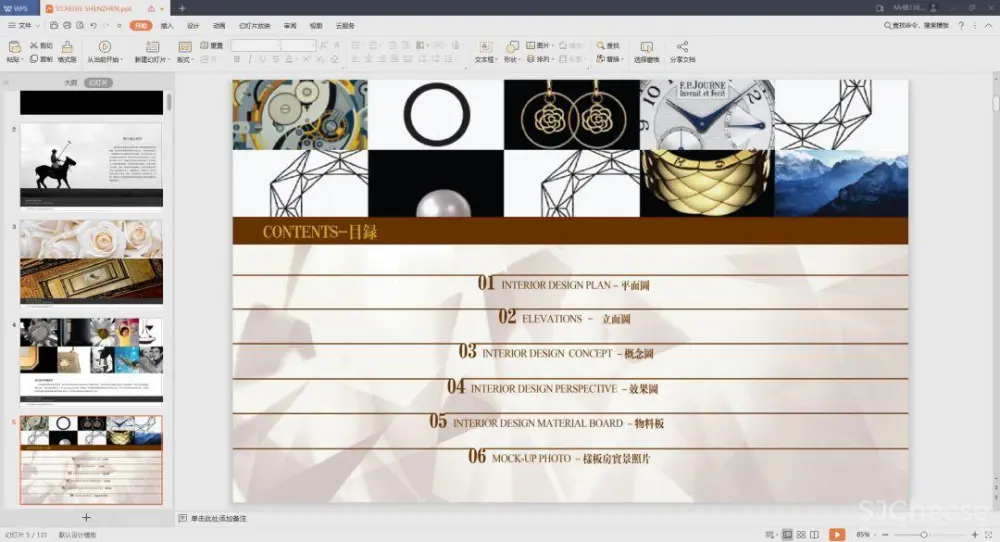Click the Find (查找) magnifier icon
The image size is (1000, 542).
[601, 45]
